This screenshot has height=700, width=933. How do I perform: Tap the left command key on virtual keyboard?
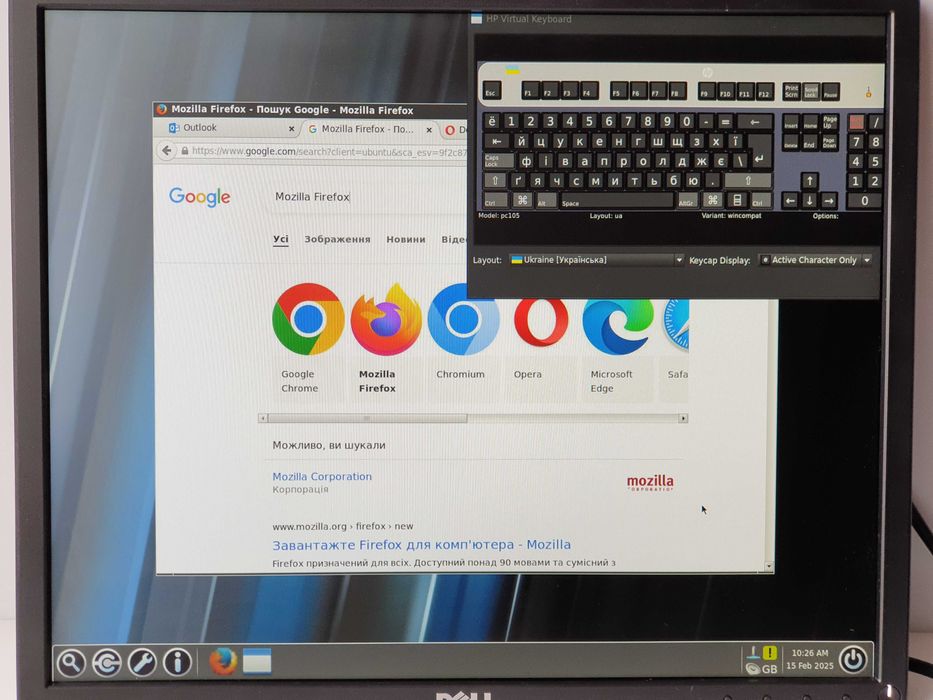[x=522, y=201]
